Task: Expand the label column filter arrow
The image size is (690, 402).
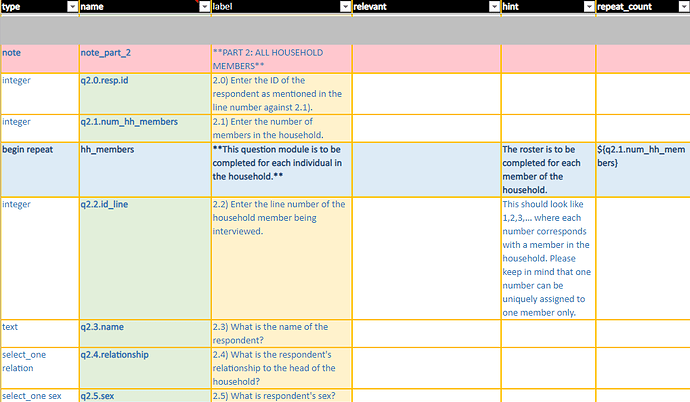Action: point(343,7)
